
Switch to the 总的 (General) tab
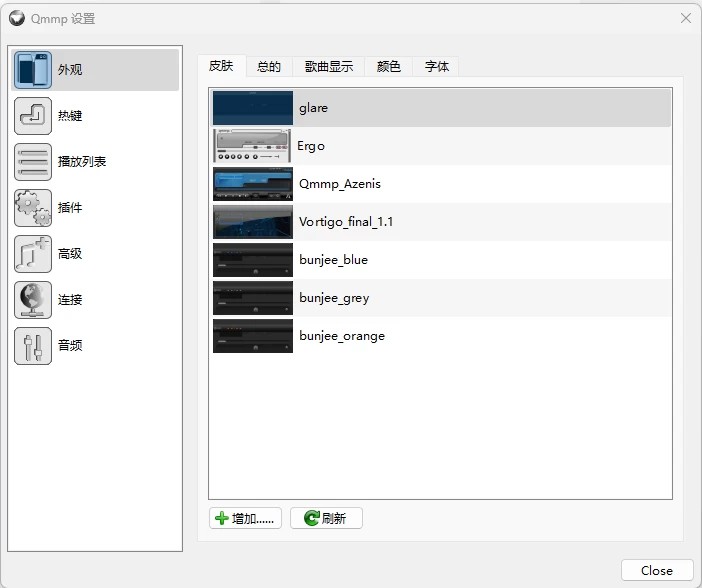tap(269, 67)
